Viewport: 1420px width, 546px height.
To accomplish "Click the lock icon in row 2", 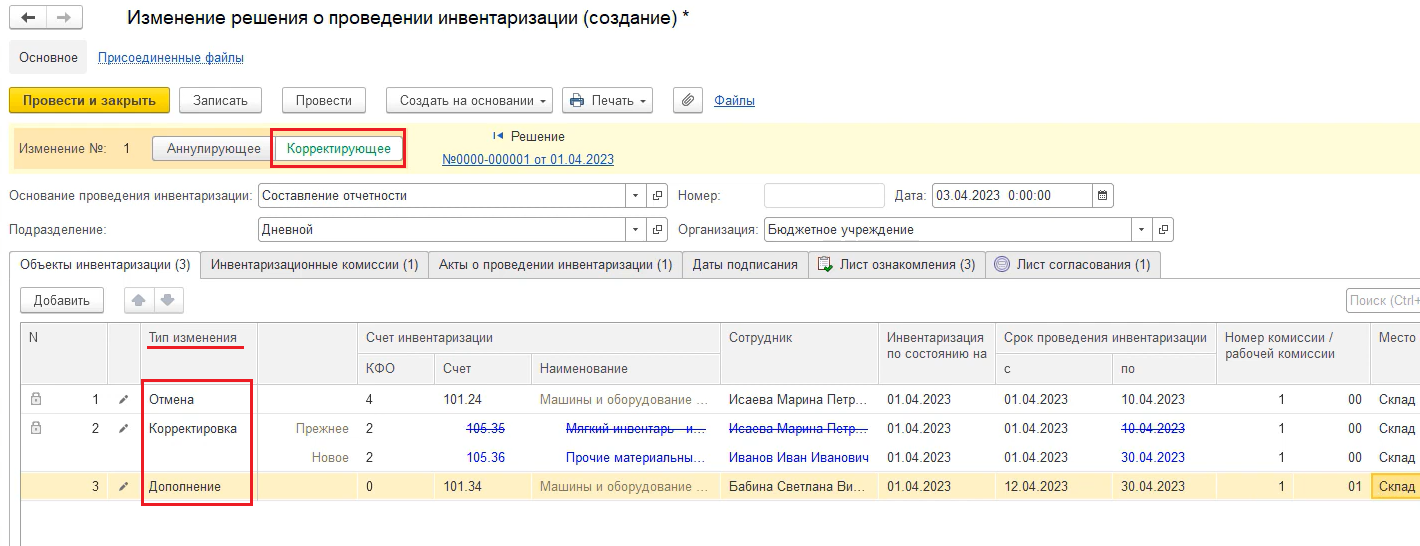I will click(36, 429).
